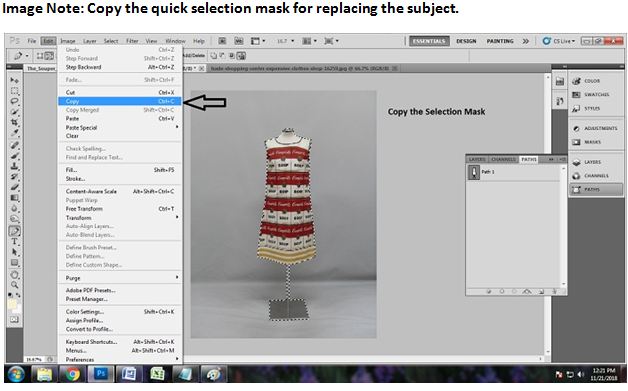
Task: Click the foreground color swatch
Action: (x=12, y=304)
